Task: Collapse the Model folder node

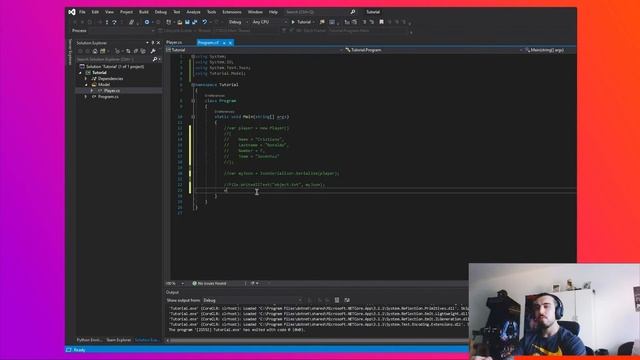Action: point(86,84)
